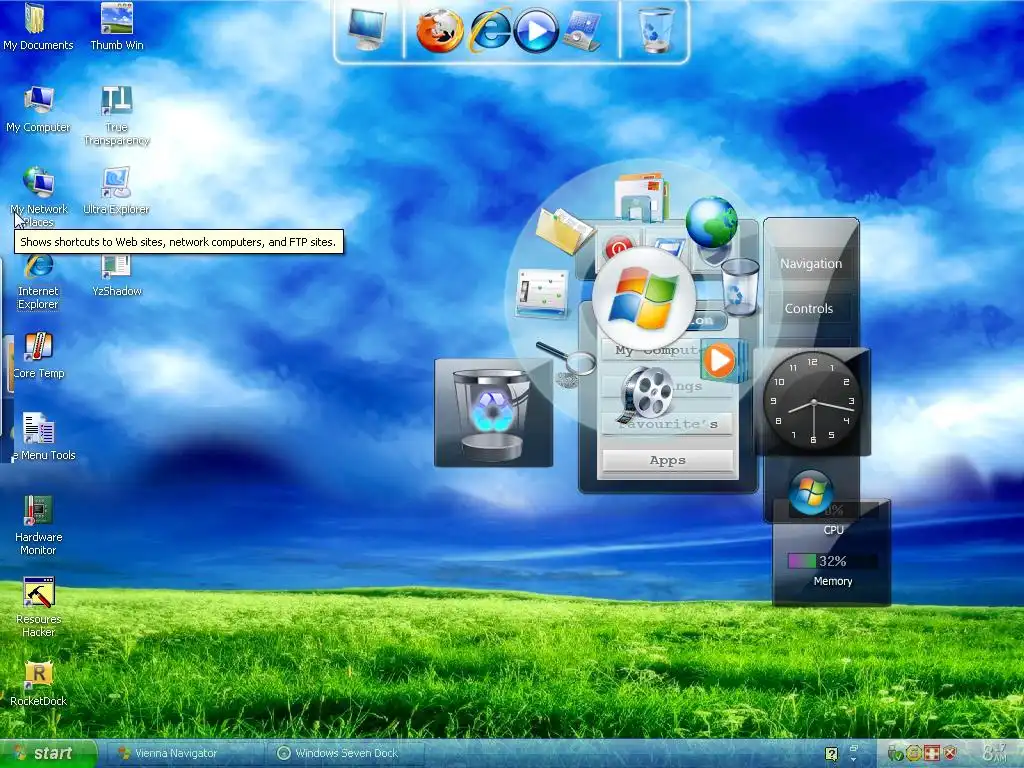Viewport: 1024px width, 768px height.
Task: Open the Core Temp shortcut
Action: [x=39, y=355]
